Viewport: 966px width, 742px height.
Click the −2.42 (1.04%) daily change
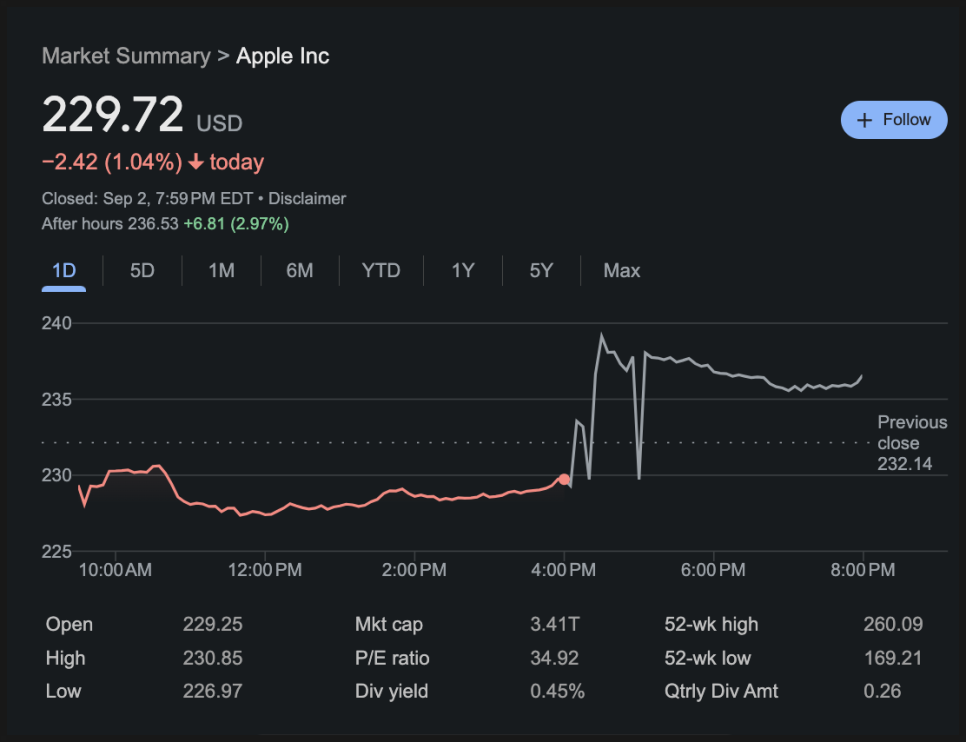coord(112,162)
